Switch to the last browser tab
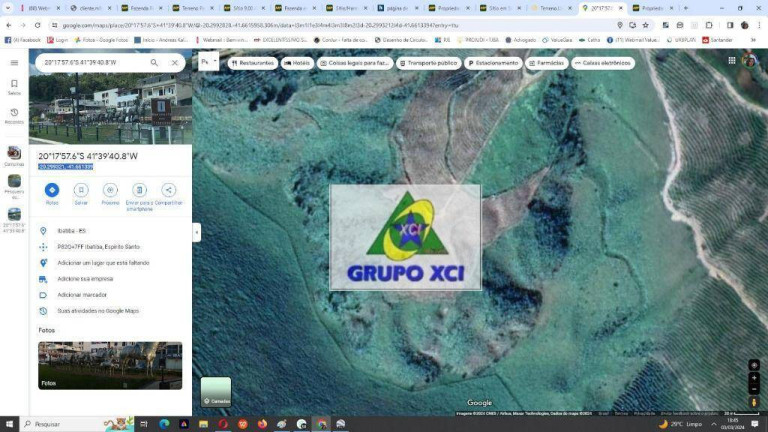768x432 pixels. [653, 8]
